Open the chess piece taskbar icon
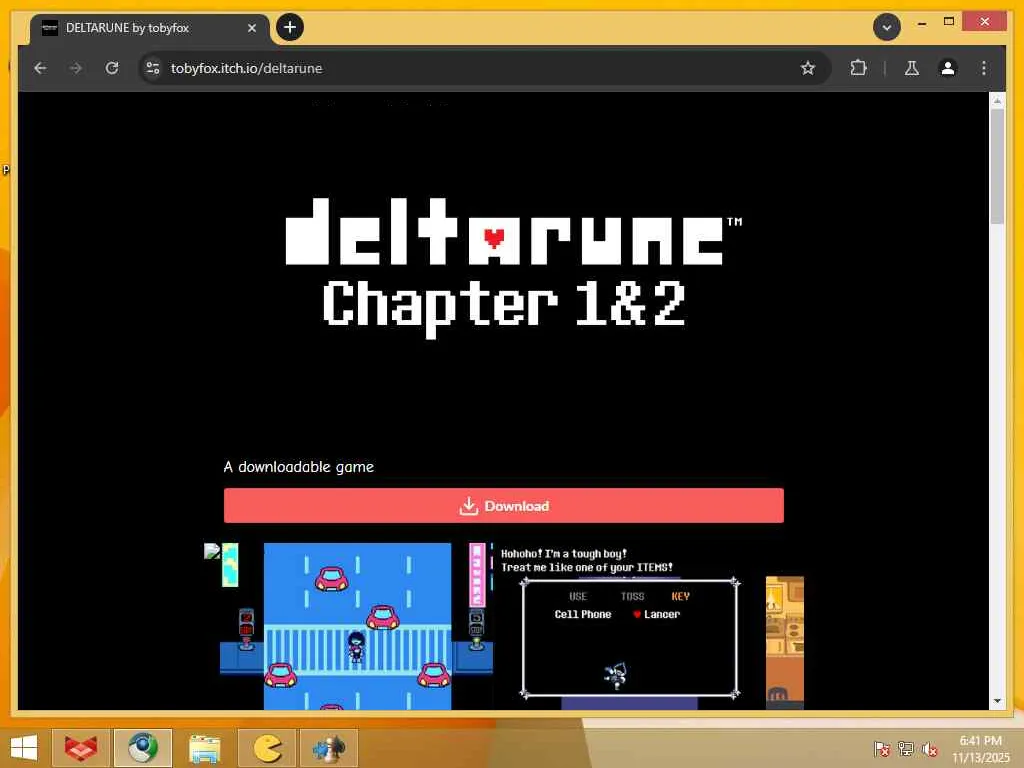The height and width of the screenshot is (768, 1024). 328,748
